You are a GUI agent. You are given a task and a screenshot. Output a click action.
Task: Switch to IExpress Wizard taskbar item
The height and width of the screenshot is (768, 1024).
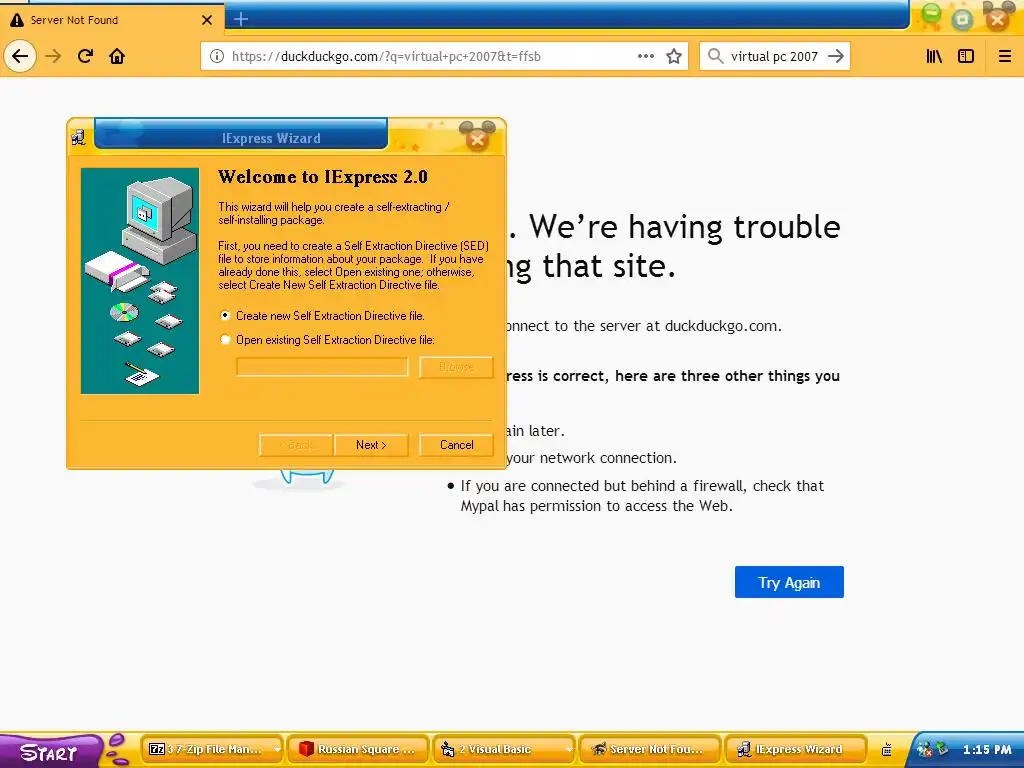click(x=795, y=749)
